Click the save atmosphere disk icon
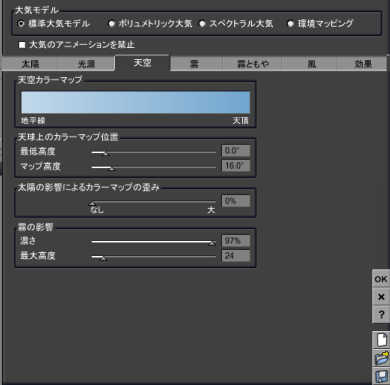Viewport: 390px width, 385px height. 381,376
